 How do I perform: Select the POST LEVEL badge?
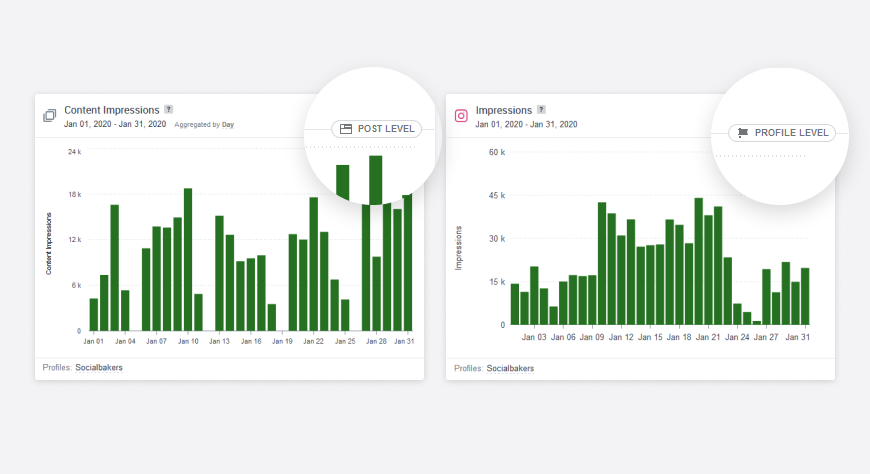[x=376, y=129]
